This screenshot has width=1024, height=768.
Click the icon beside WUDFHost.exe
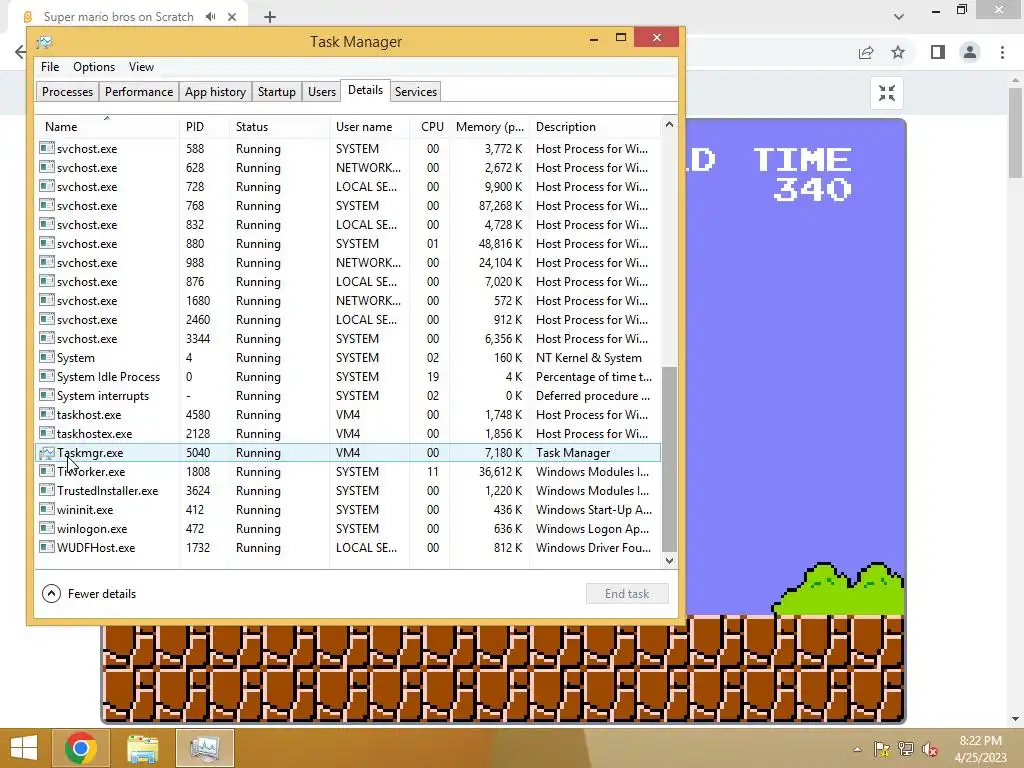click(47, 547)
